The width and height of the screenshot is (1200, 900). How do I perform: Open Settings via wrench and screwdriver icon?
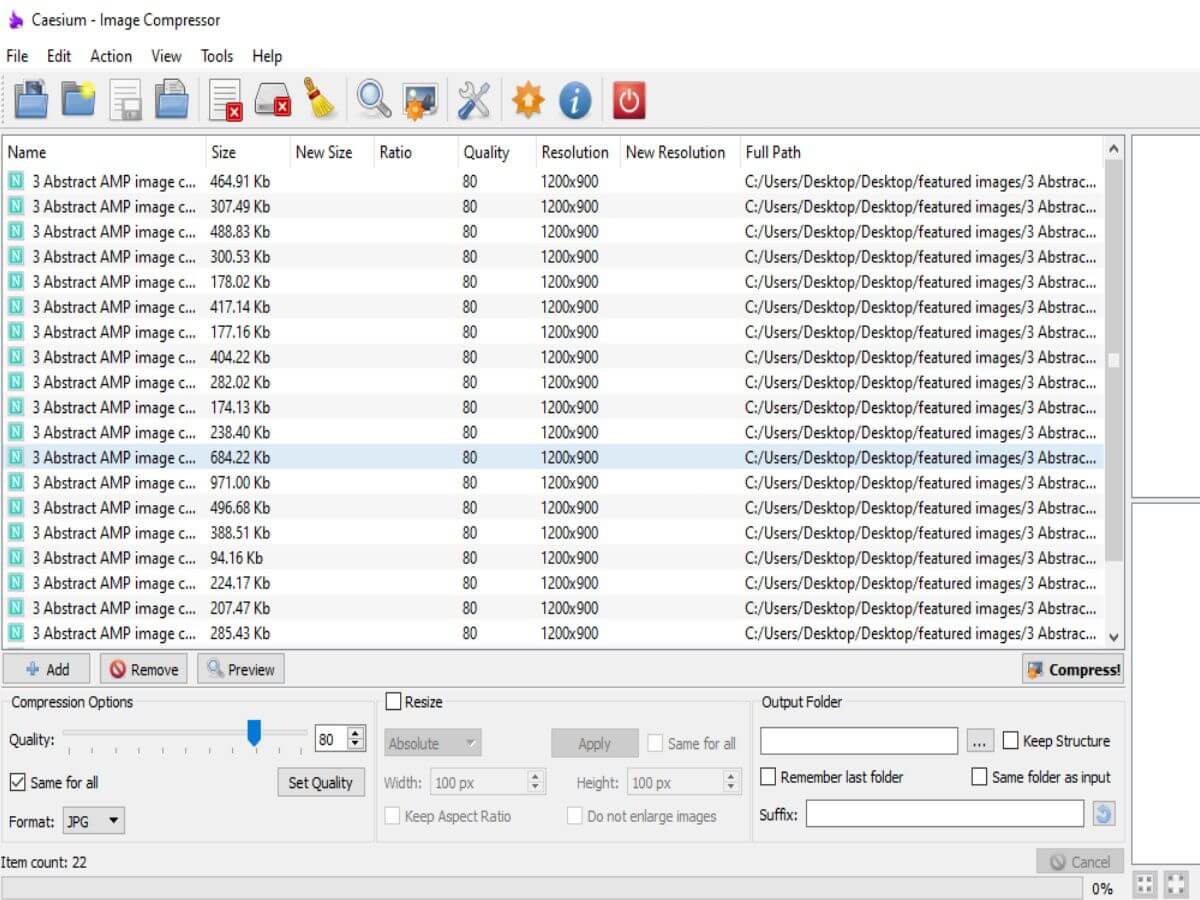(474, 100)
